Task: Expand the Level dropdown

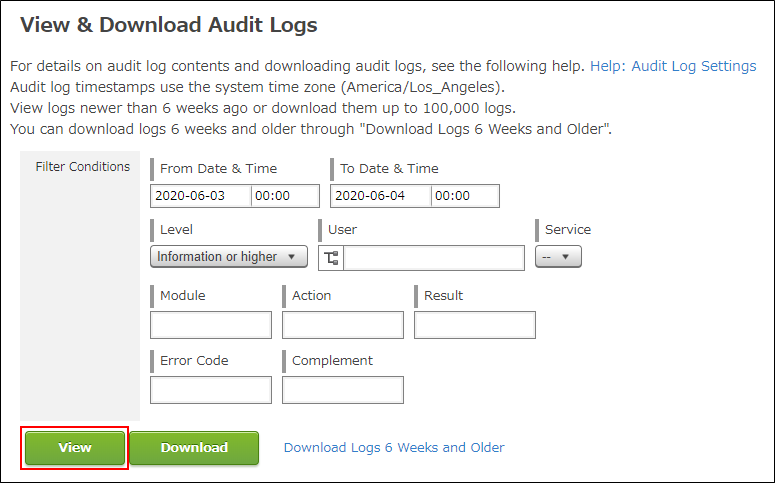Action: (x=228, y=257)
